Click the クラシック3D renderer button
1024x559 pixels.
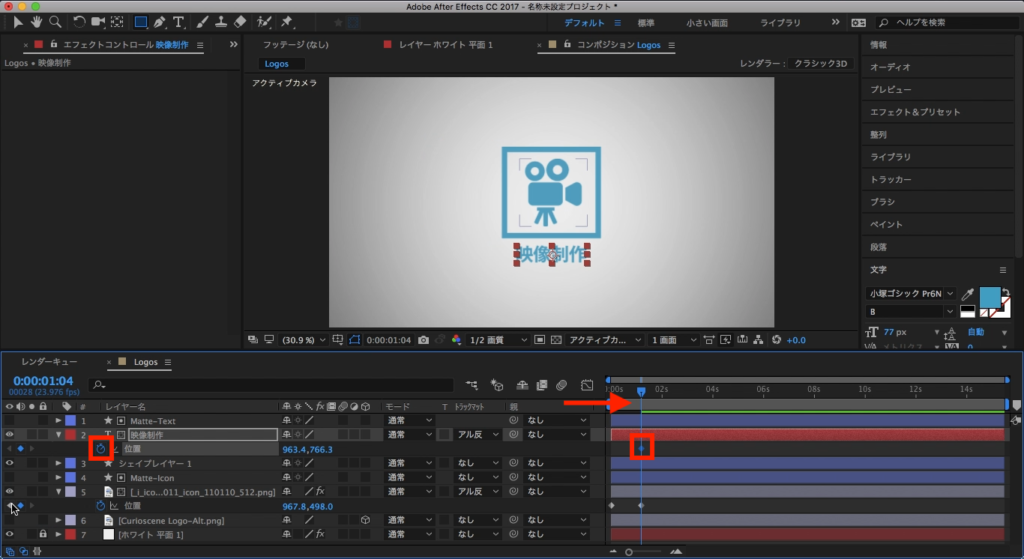[x=822, y=63]
